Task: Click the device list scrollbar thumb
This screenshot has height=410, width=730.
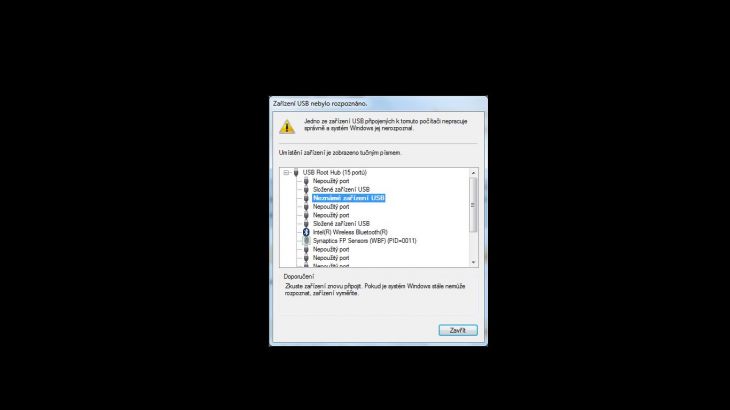Action: [x=473, y=205]
